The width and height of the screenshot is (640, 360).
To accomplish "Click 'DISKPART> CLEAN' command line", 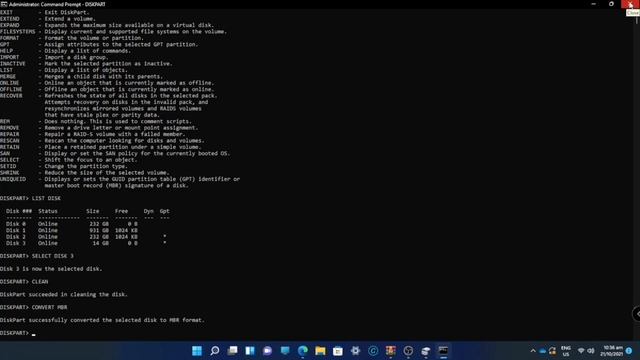I will click(24, 282).
